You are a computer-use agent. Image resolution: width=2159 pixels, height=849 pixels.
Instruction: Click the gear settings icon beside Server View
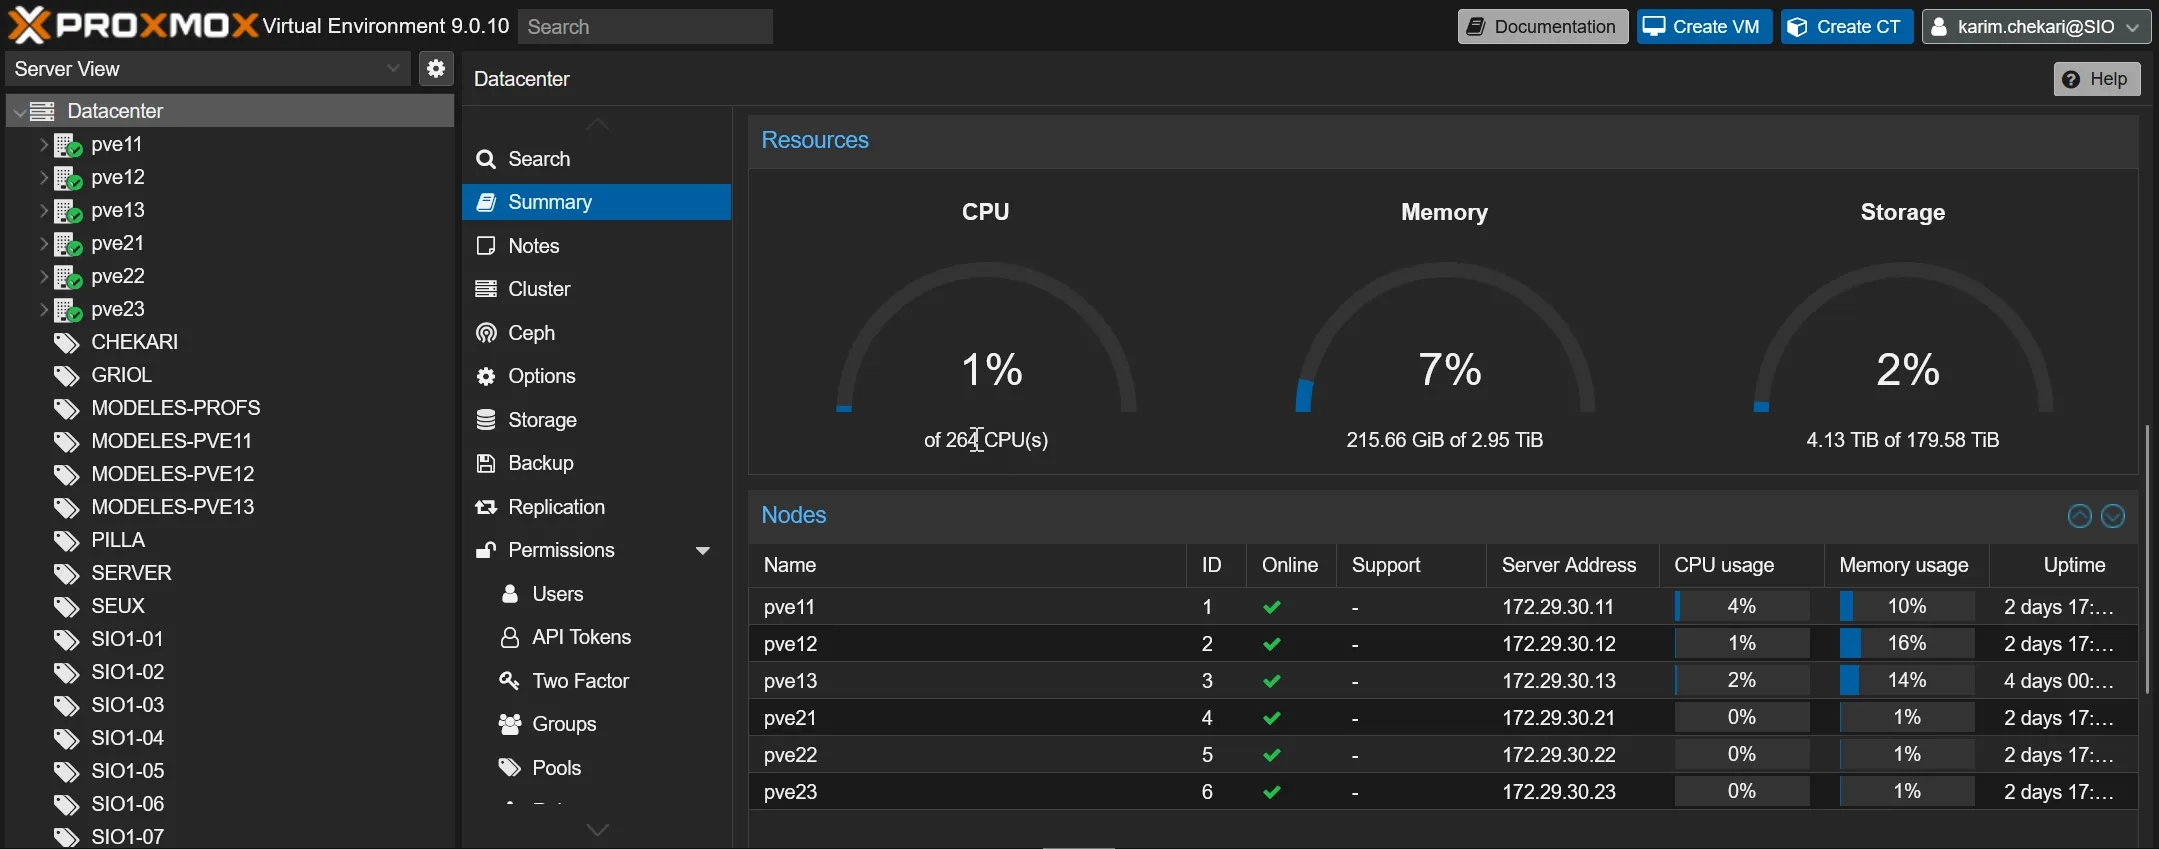436,69
